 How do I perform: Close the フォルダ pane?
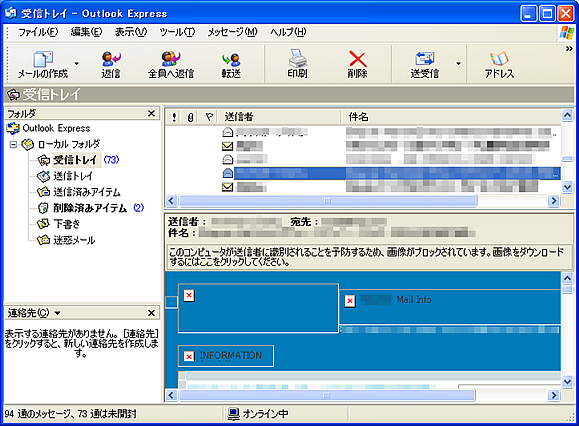(151, 113)
